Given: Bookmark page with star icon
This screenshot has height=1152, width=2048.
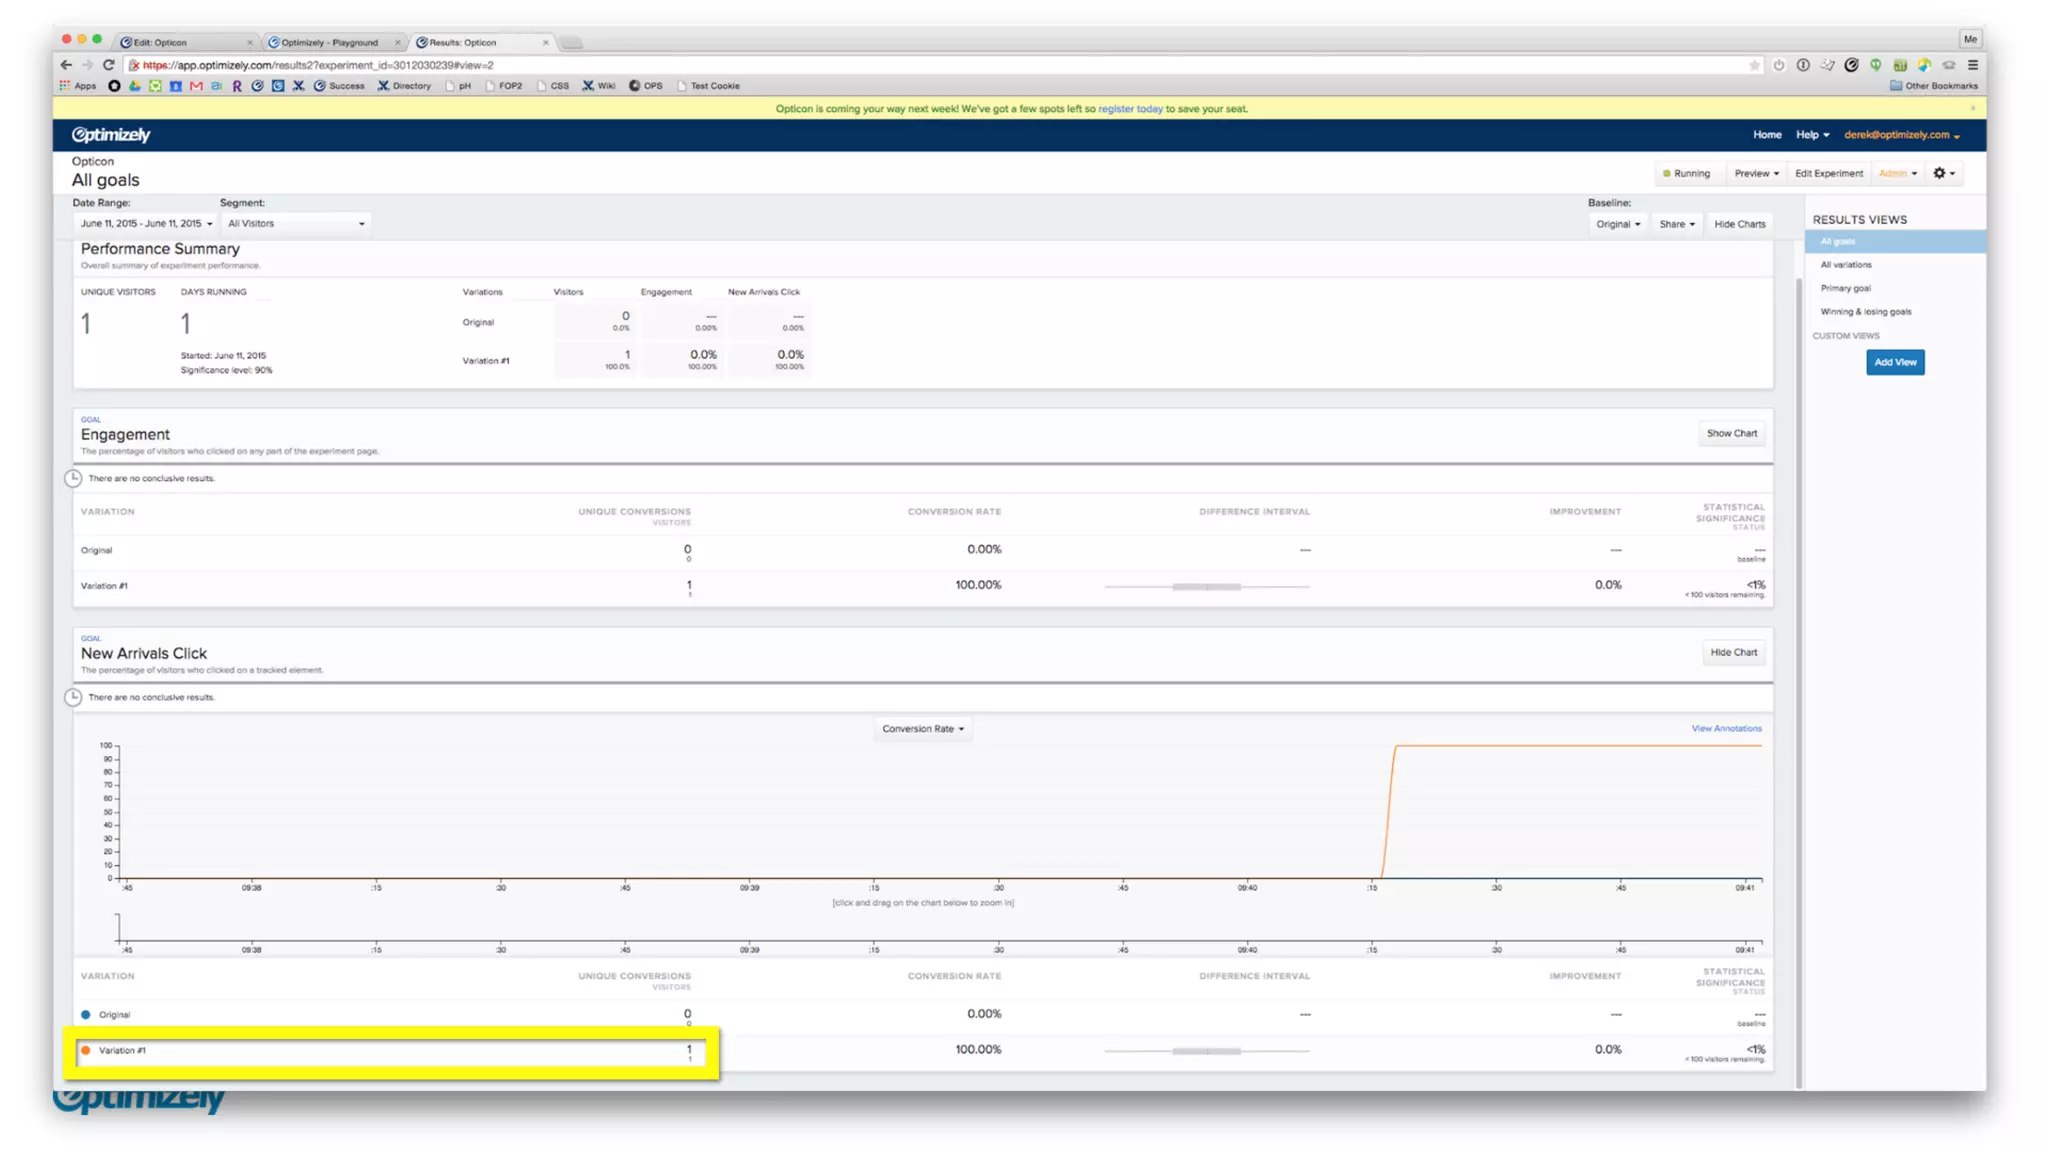Looking at the screenshot, I should point(1754,65).
